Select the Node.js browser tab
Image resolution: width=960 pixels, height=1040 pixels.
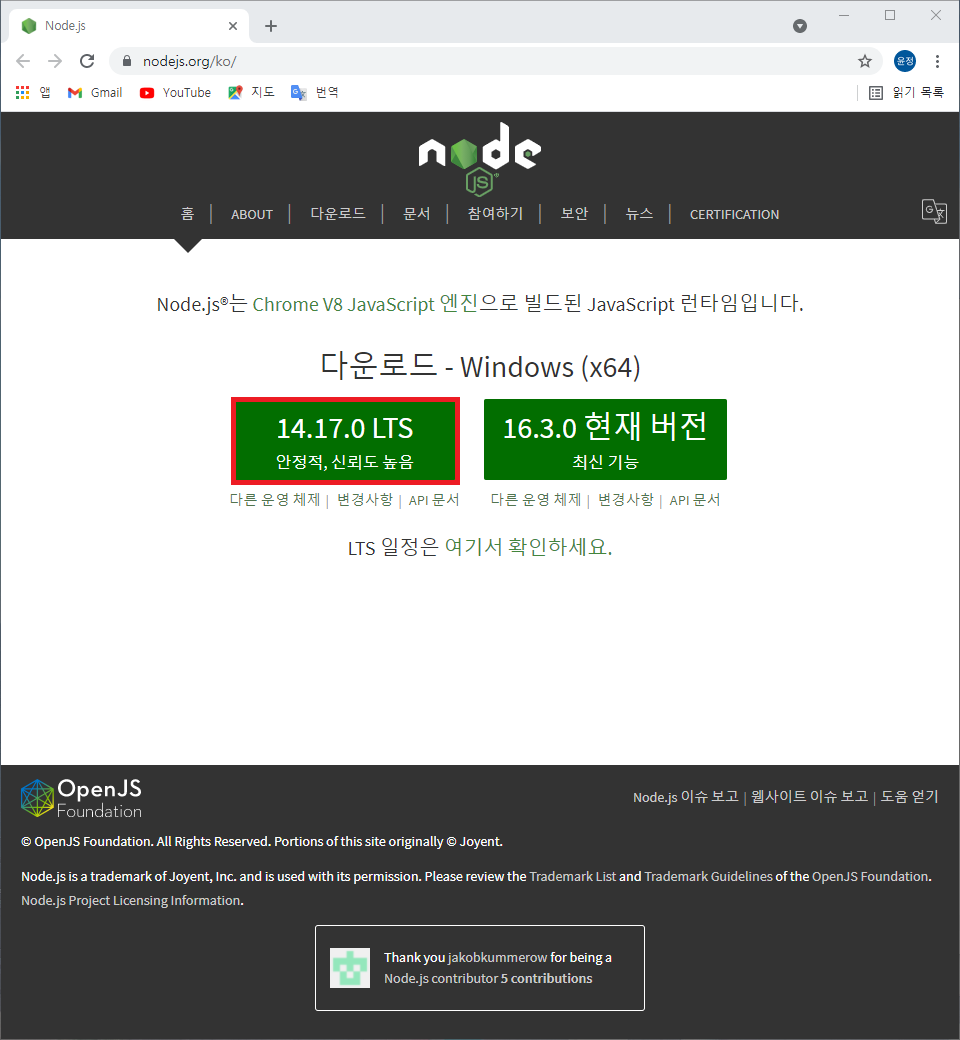129,26
